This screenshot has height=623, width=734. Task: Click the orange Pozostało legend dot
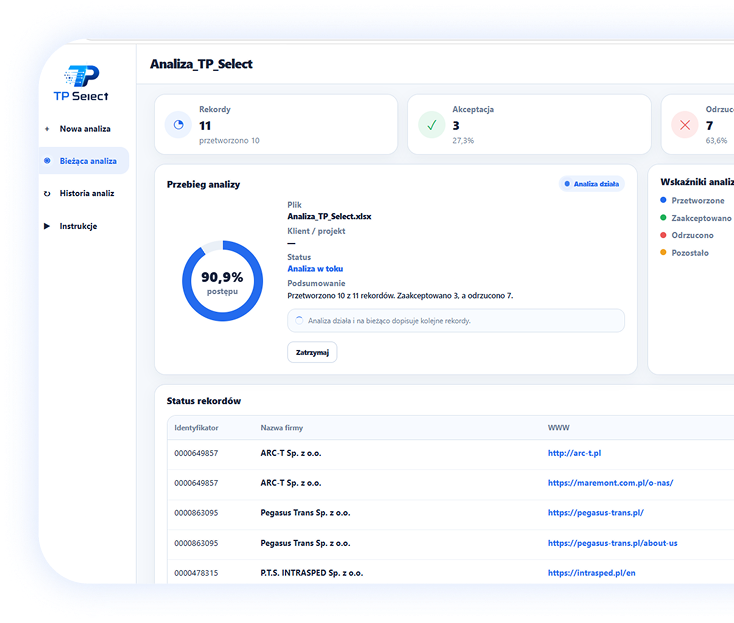point(663,253)
